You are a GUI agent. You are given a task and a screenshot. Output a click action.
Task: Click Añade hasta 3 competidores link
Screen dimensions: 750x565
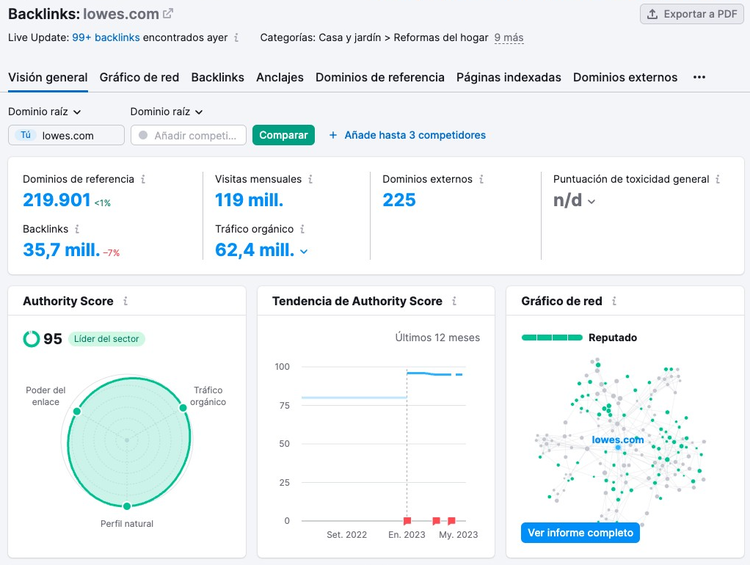[415, 135]
